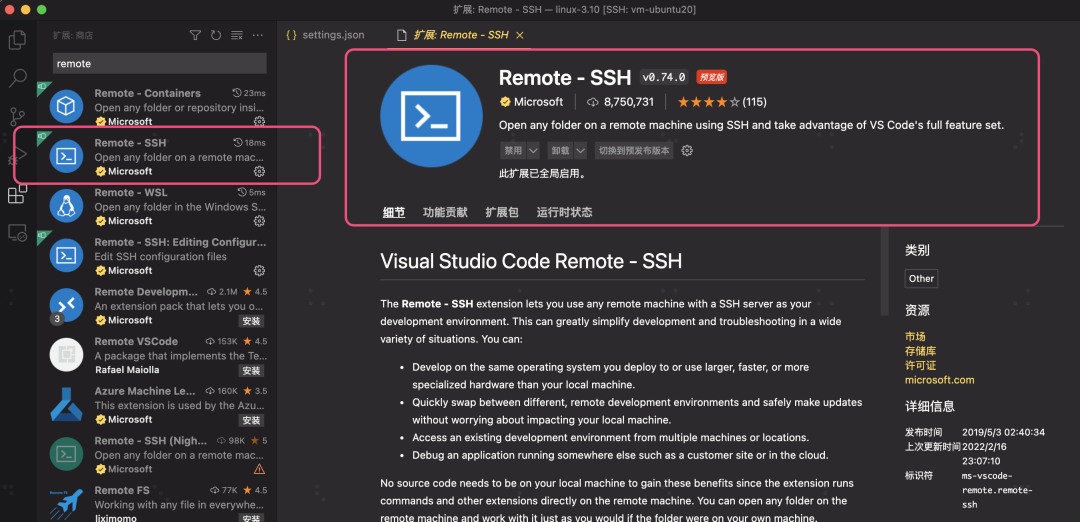Click the extension search box containing 'remote'
This screenshot has height=522, width=1080.
click(159, 63)
